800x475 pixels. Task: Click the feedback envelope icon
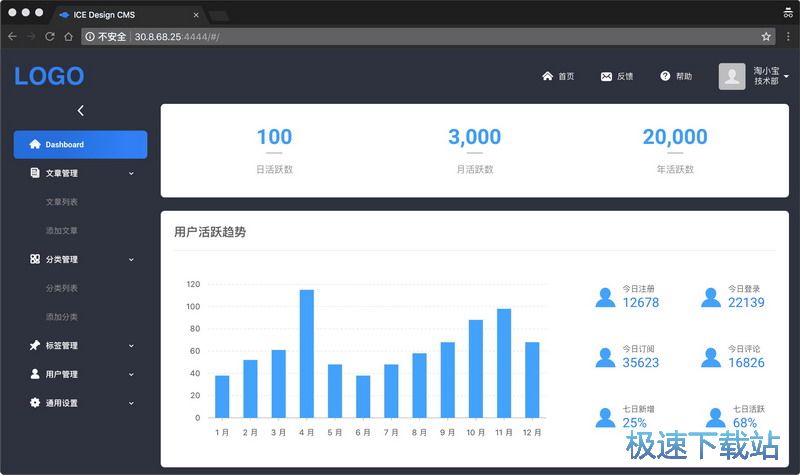tap(606, 77)
